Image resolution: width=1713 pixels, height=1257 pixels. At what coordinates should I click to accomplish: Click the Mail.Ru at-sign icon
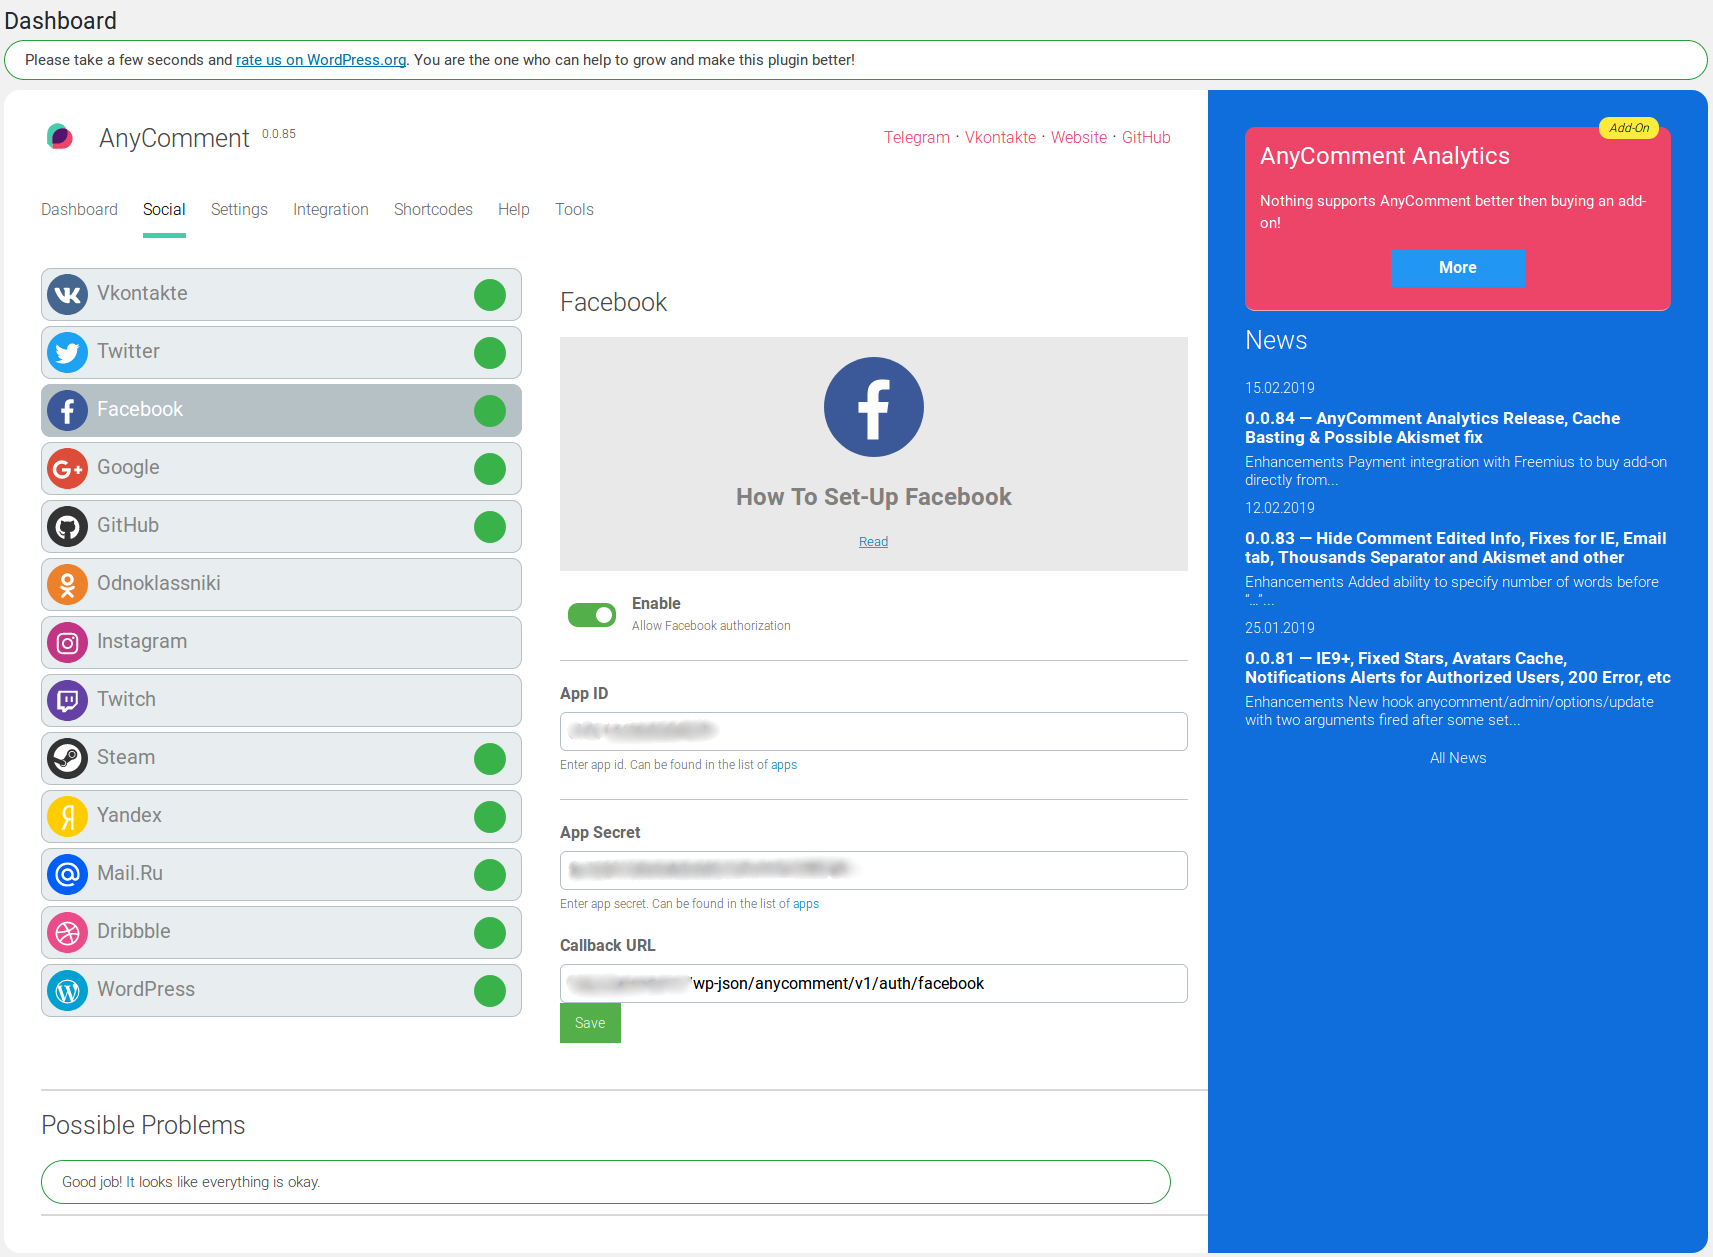(x=67, y=875)
